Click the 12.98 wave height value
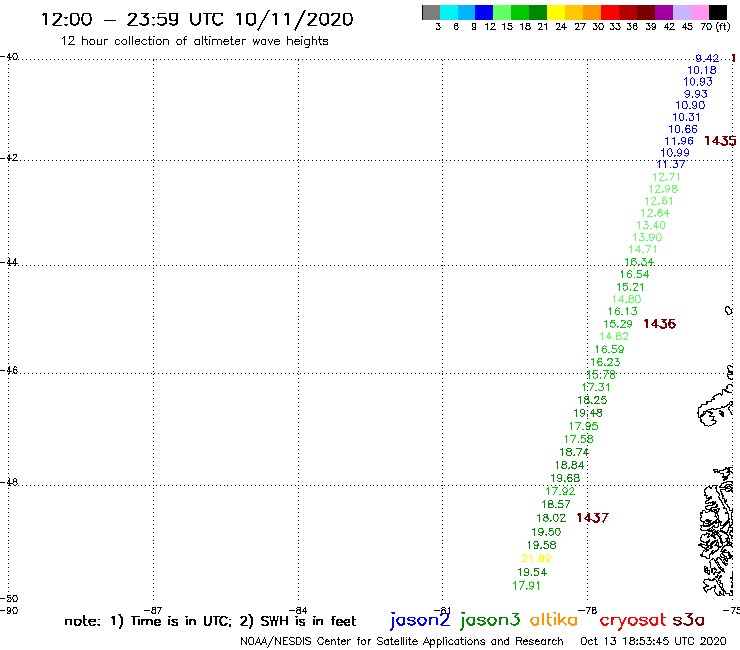The height and width of the screenshot is (650, 740). point(663,189)
